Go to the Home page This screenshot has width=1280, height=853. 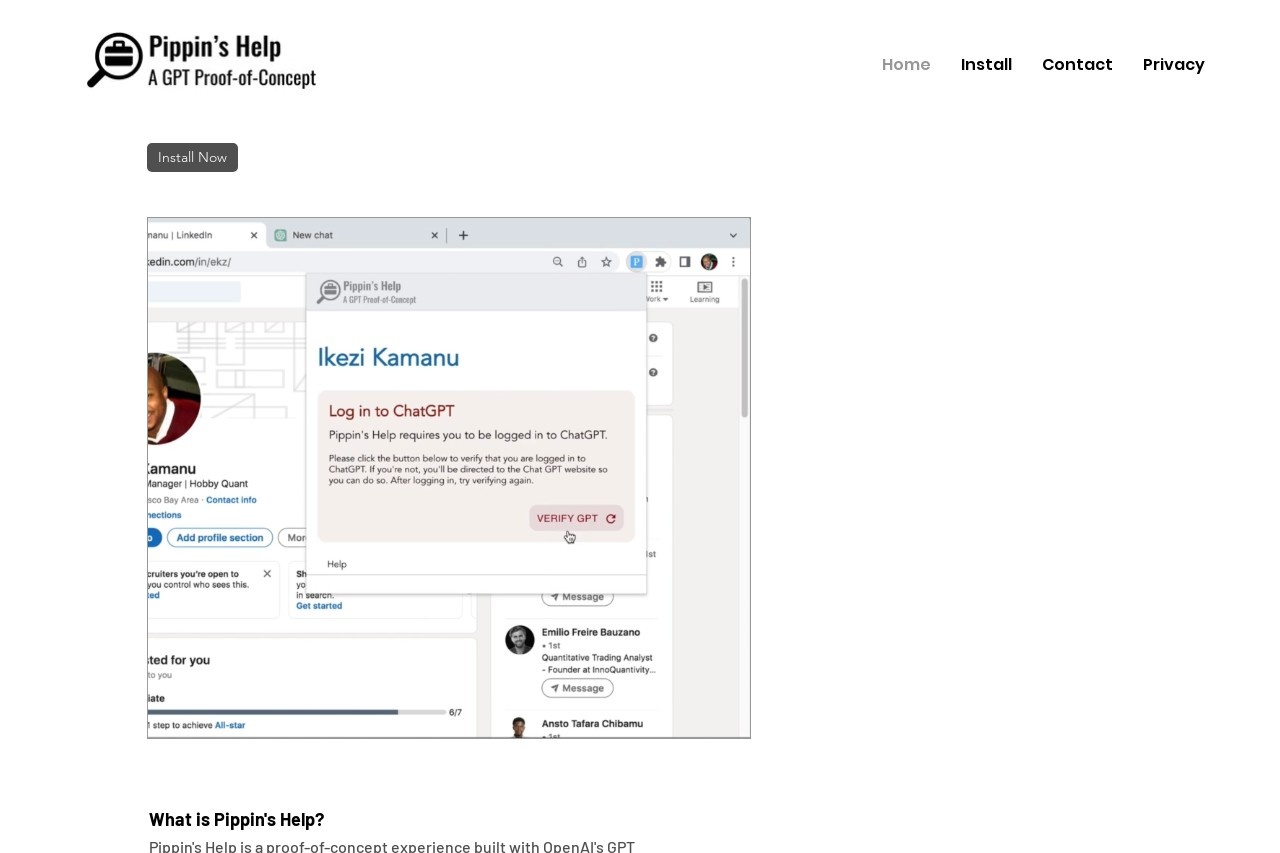pos(906,64)
